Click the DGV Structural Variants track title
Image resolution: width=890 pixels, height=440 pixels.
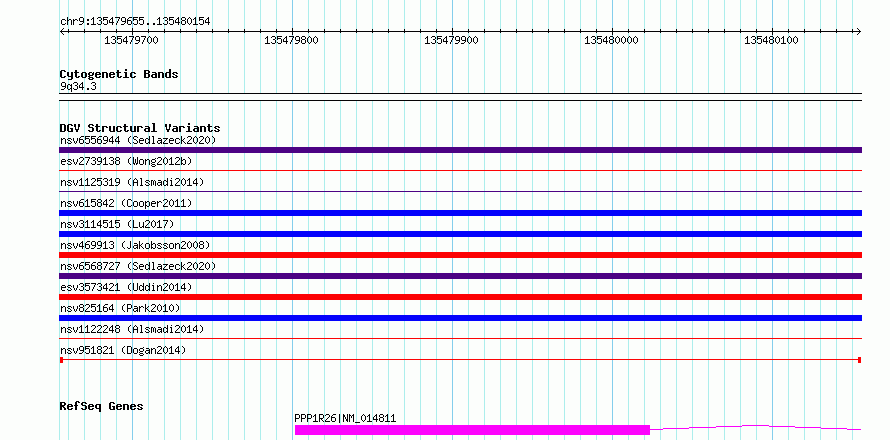coord(140,128)
